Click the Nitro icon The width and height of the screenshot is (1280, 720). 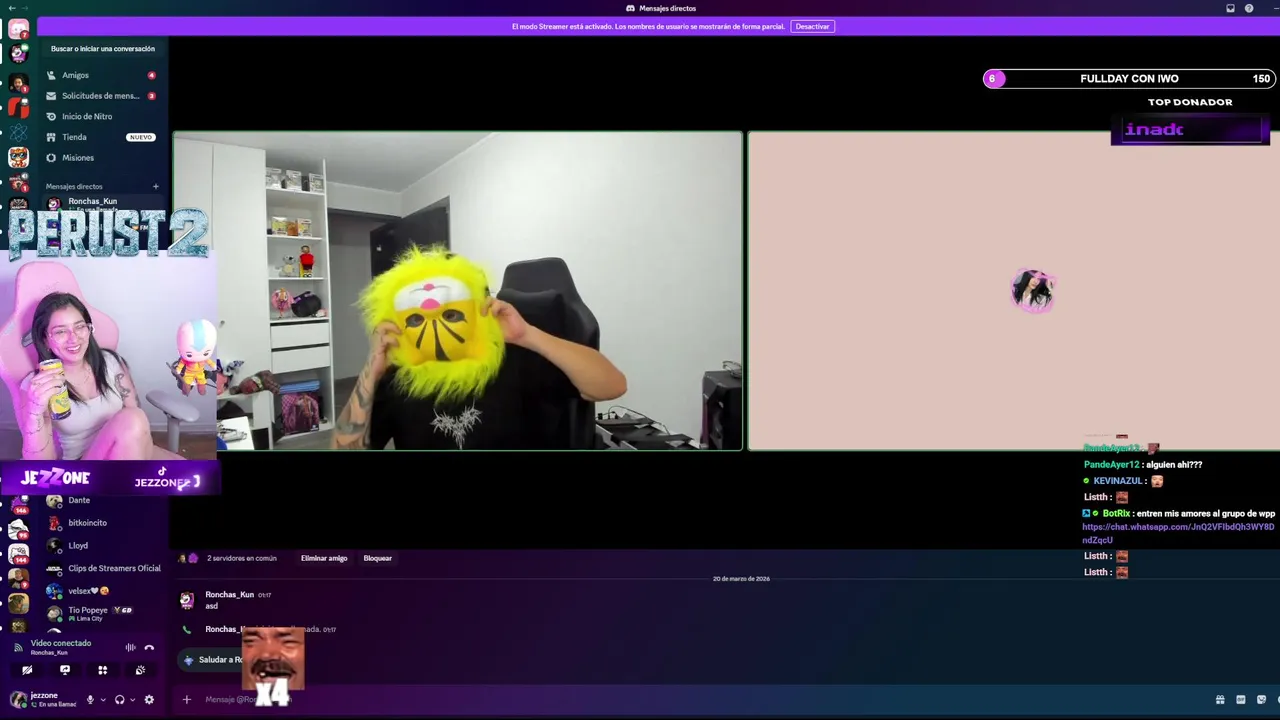[x=51, y=116]
